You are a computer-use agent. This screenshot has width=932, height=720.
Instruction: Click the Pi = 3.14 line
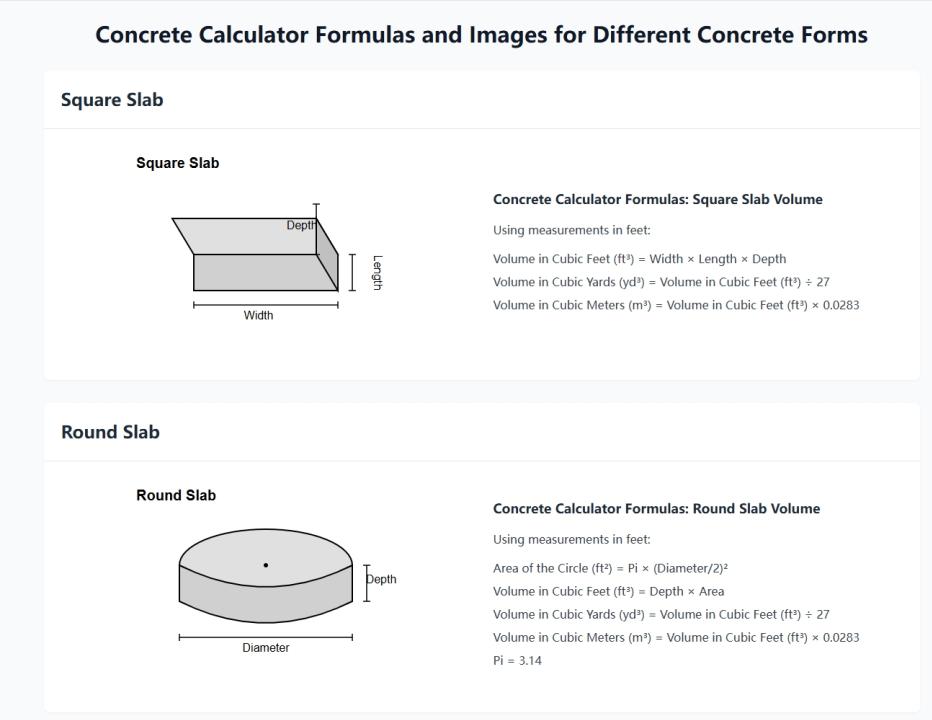tap(517, 661)
